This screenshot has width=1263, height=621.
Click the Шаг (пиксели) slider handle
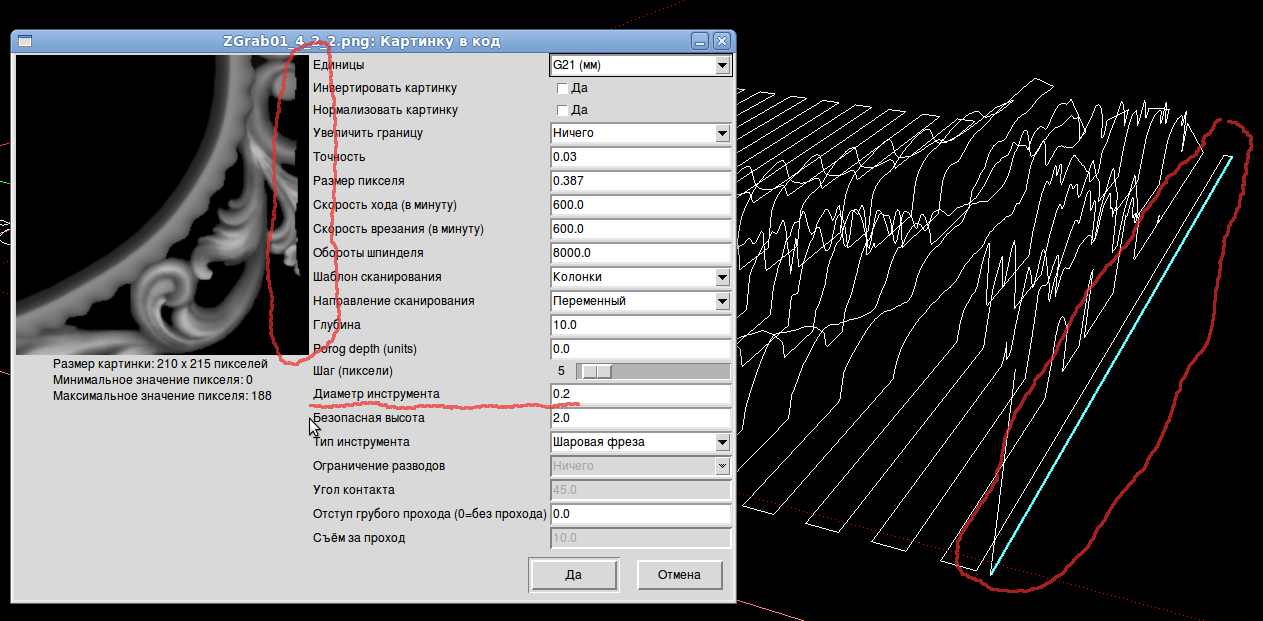point(596,371)
